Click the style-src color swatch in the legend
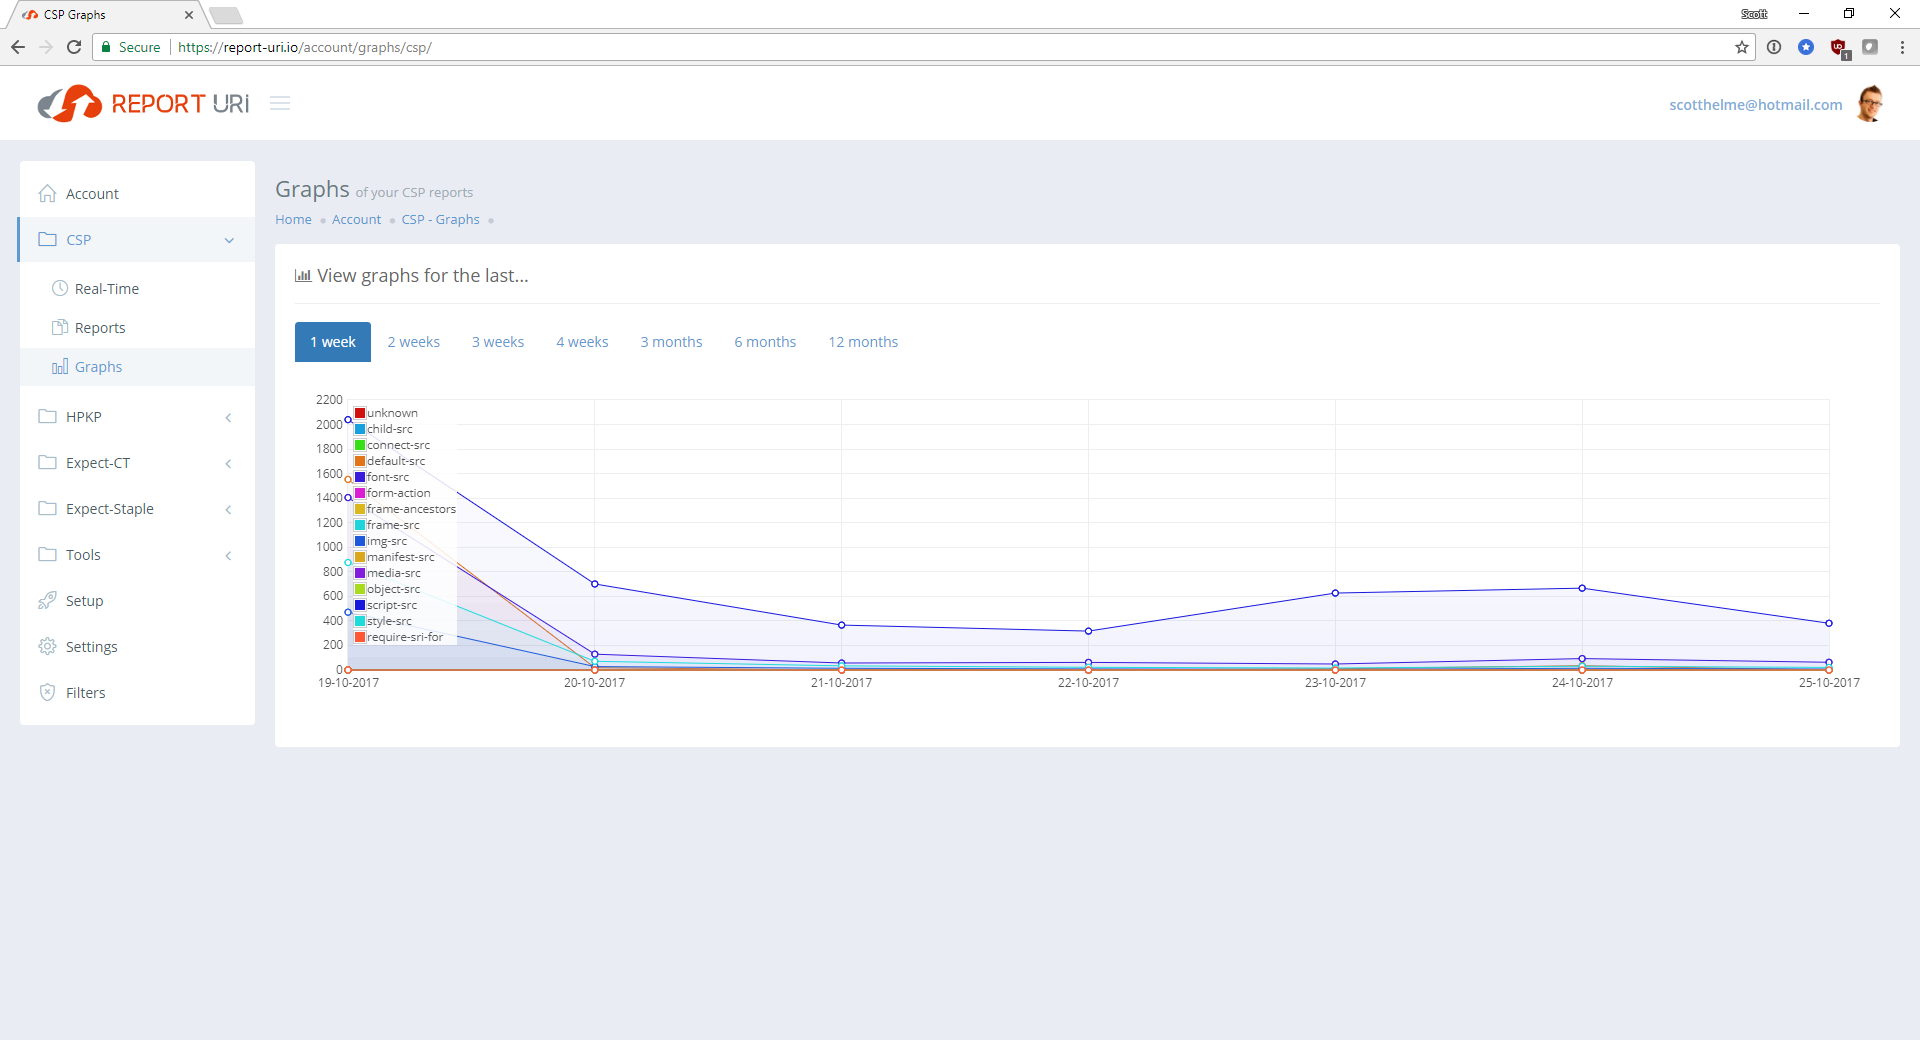The image size is (1920, 1040). 359,620
